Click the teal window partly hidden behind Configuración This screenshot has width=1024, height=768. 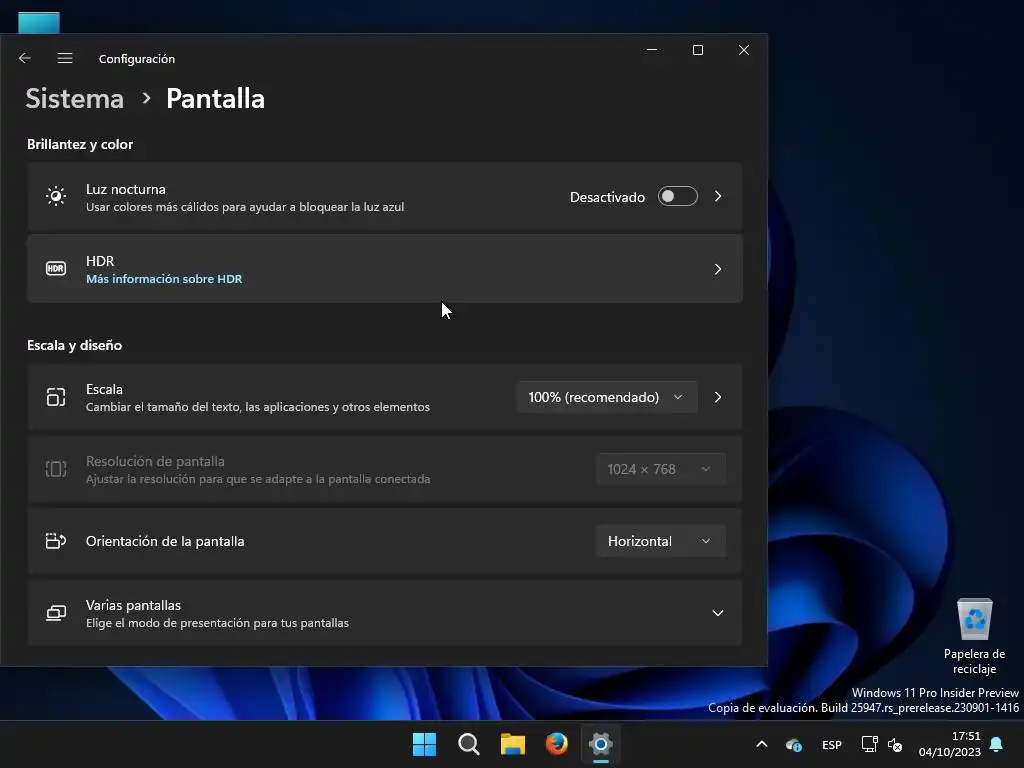click(39, 23)
